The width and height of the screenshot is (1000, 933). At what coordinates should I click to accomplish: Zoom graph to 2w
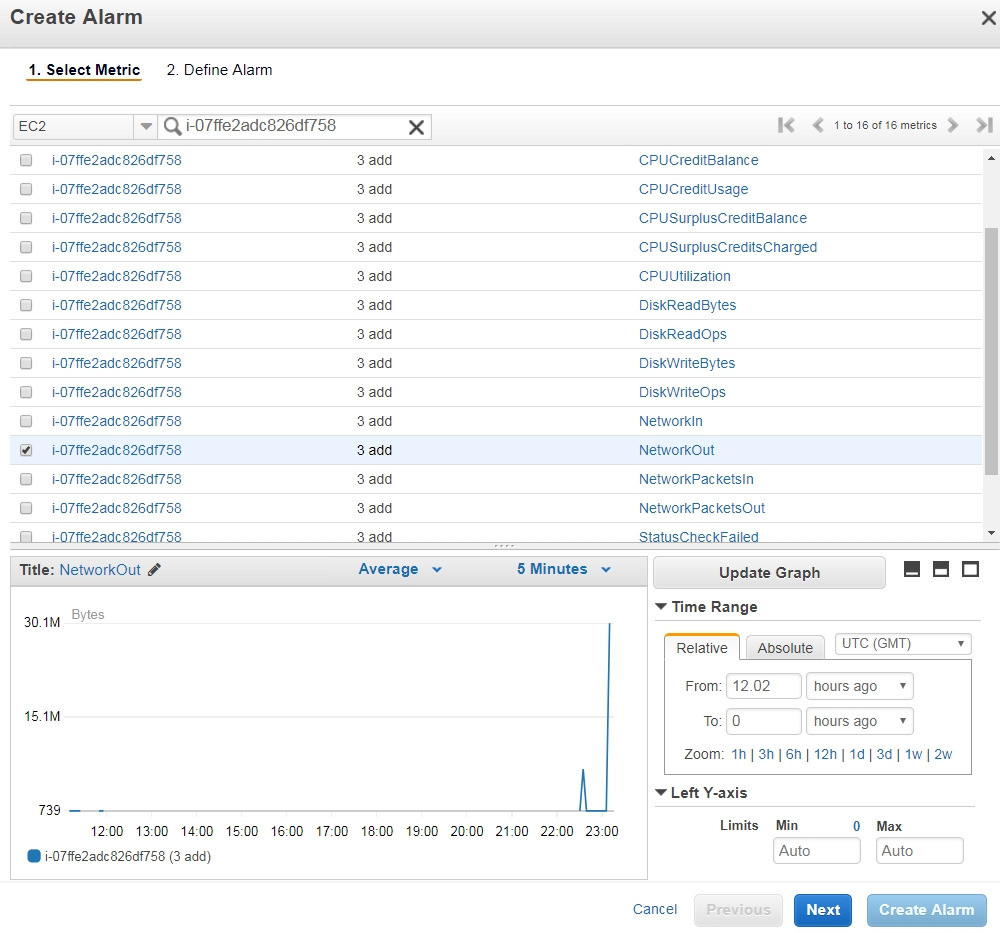pyautogui.click(x=943, y=754)
